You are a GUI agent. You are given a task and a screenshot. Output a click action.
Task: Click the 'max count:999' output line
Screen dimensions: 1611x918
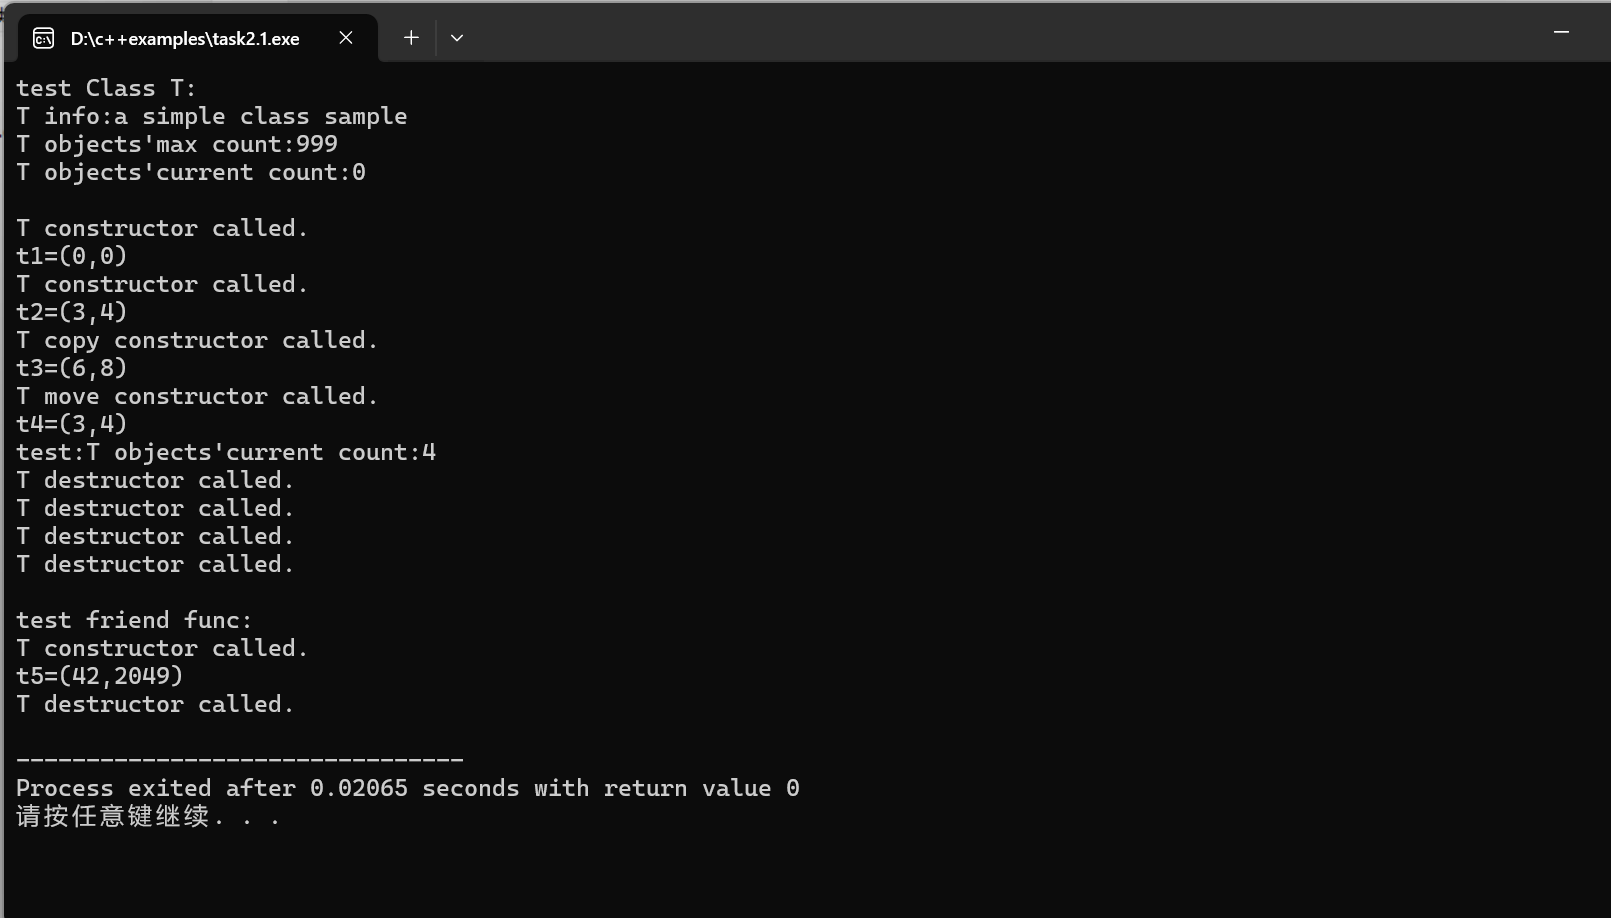click(176, 144)
